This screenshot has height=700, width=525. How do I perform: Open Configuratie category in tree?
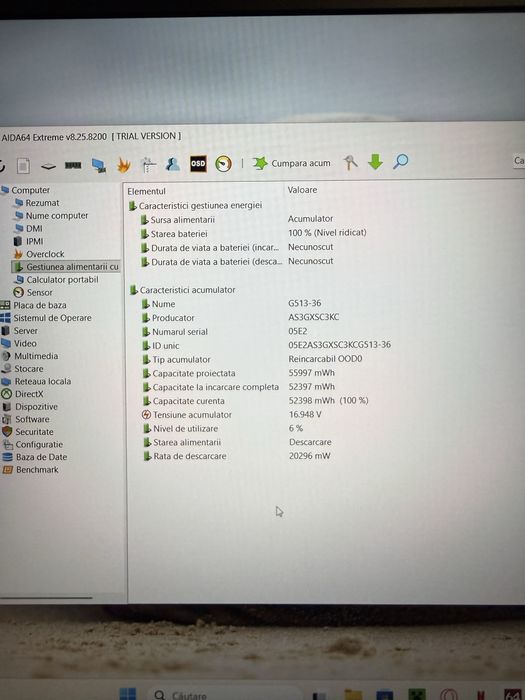tap(33, 445)
